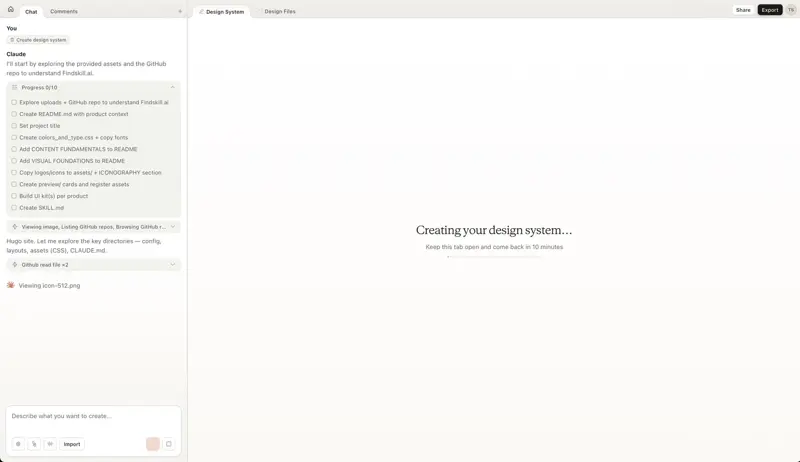
Task: Check Add VISUAL FOUNDATIONS to README
Action: 14,161
